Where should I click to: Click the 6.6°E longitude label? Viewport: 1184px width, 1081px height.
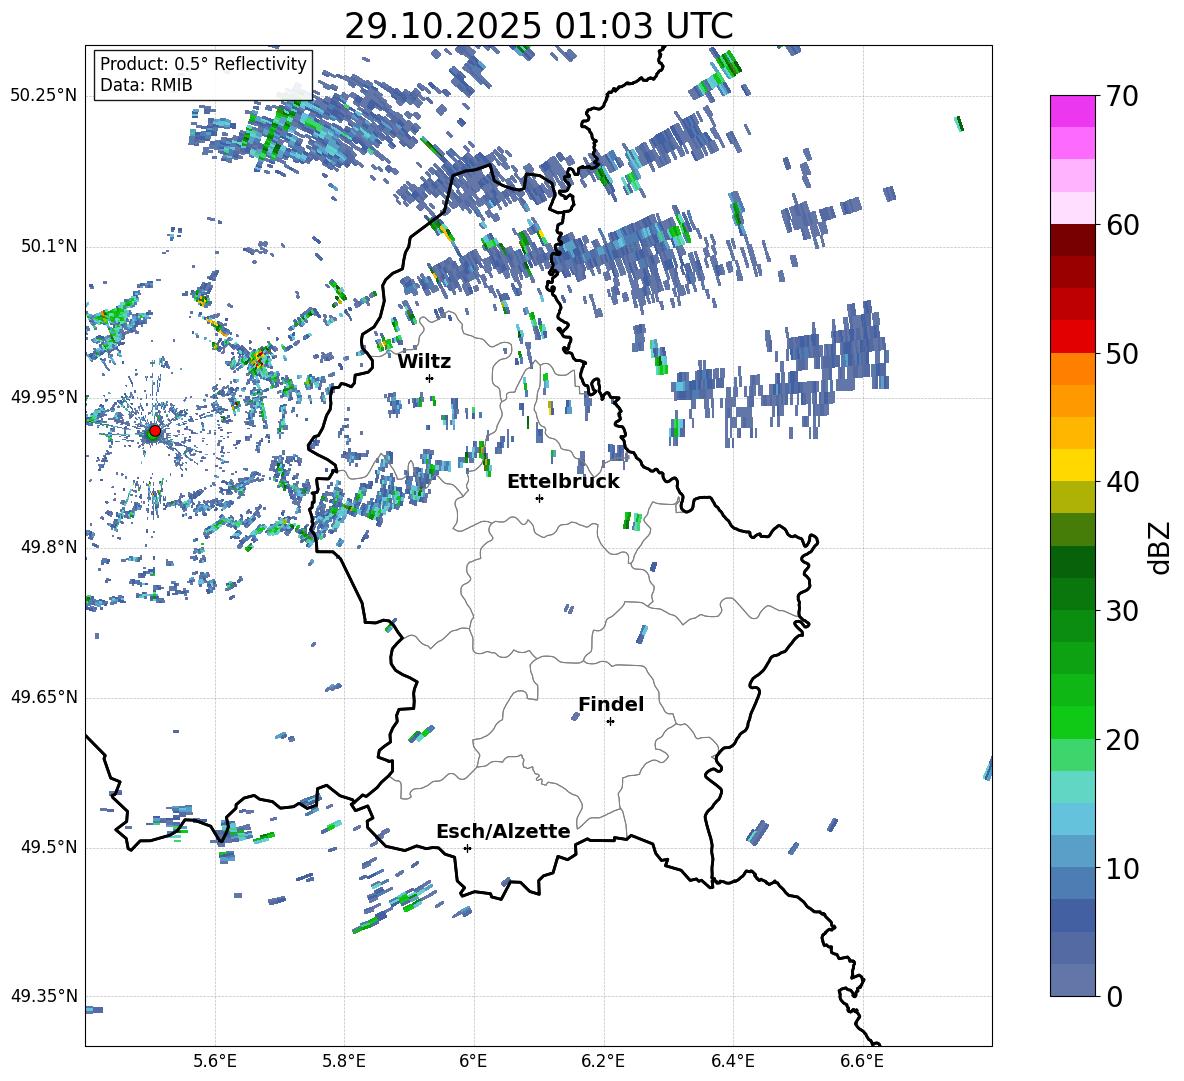point(862,1061)
